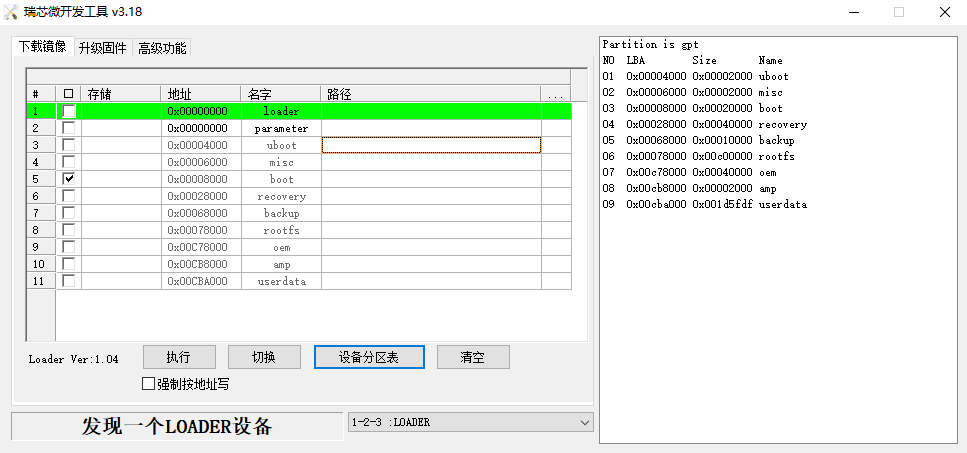Enable the loader row checkbox

coord(68,111)
